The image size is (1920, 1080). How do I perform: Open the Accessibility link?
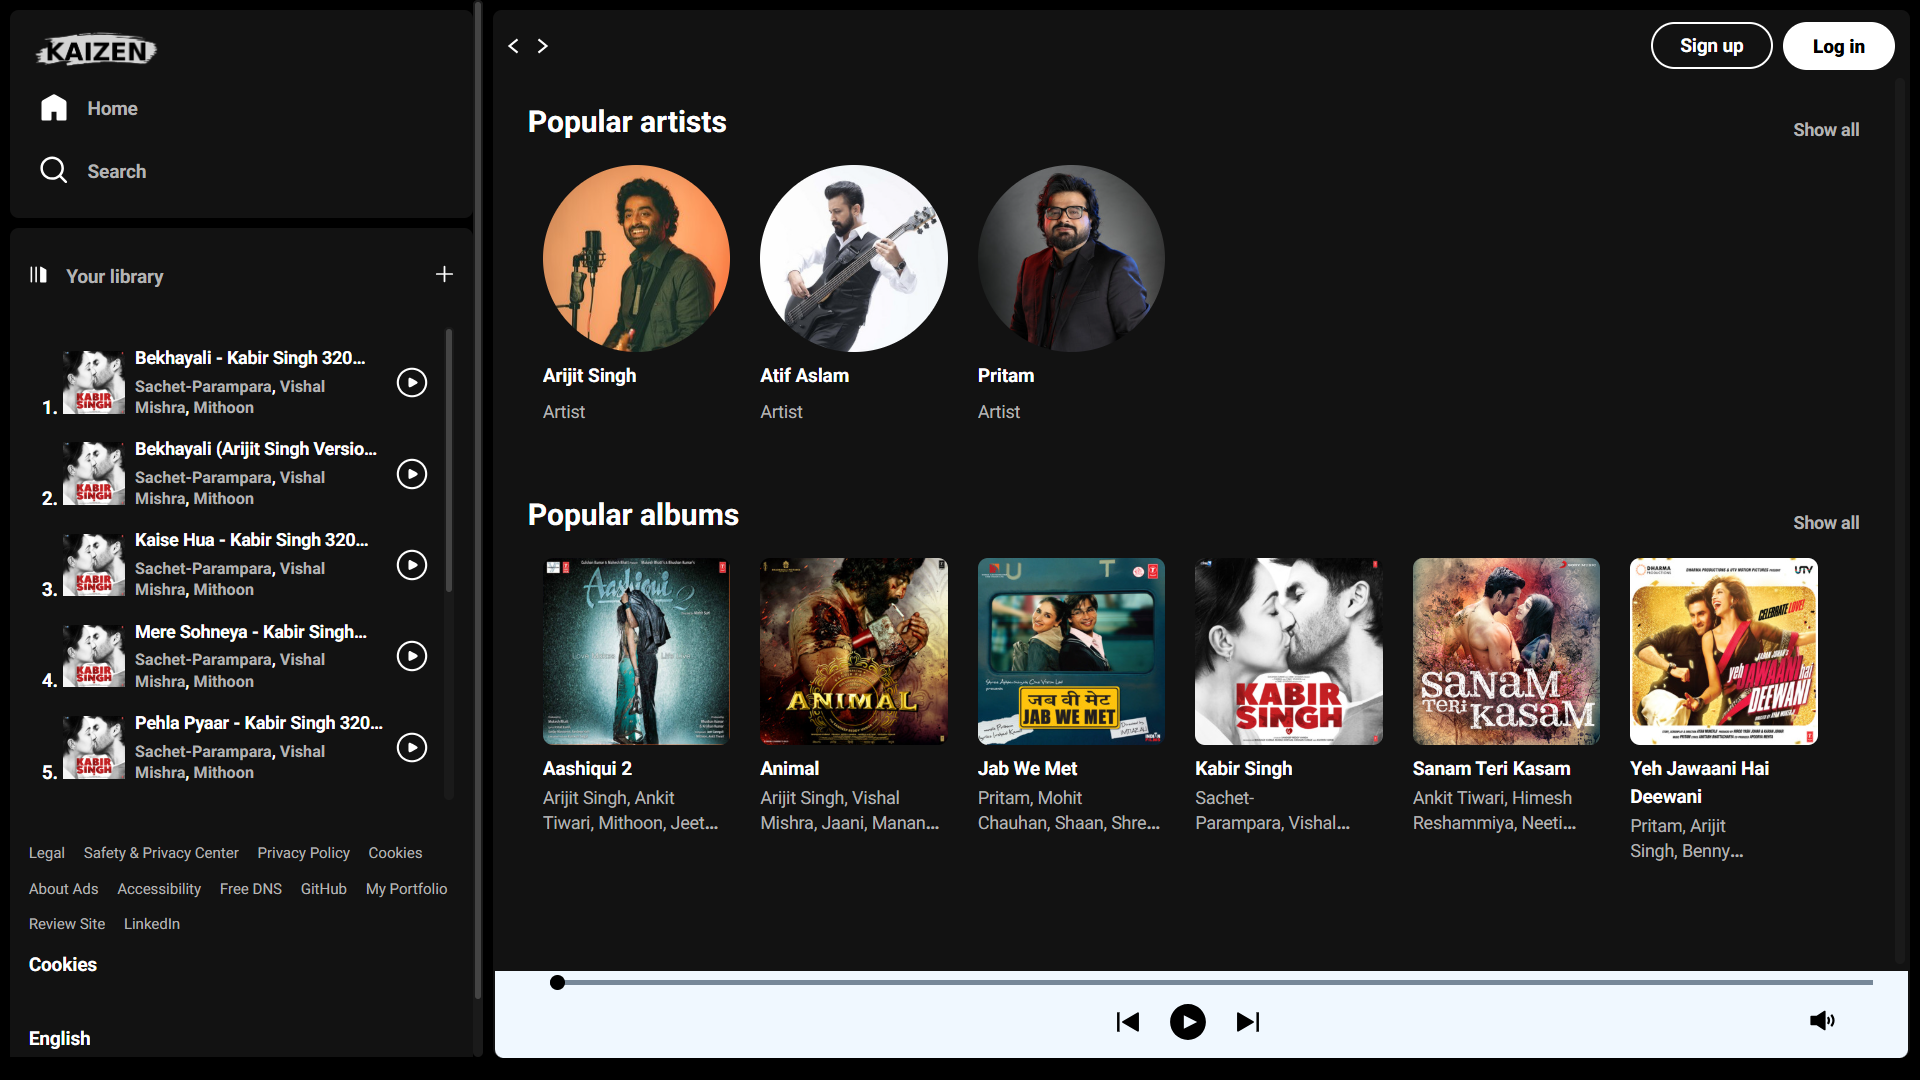(159, 889)
